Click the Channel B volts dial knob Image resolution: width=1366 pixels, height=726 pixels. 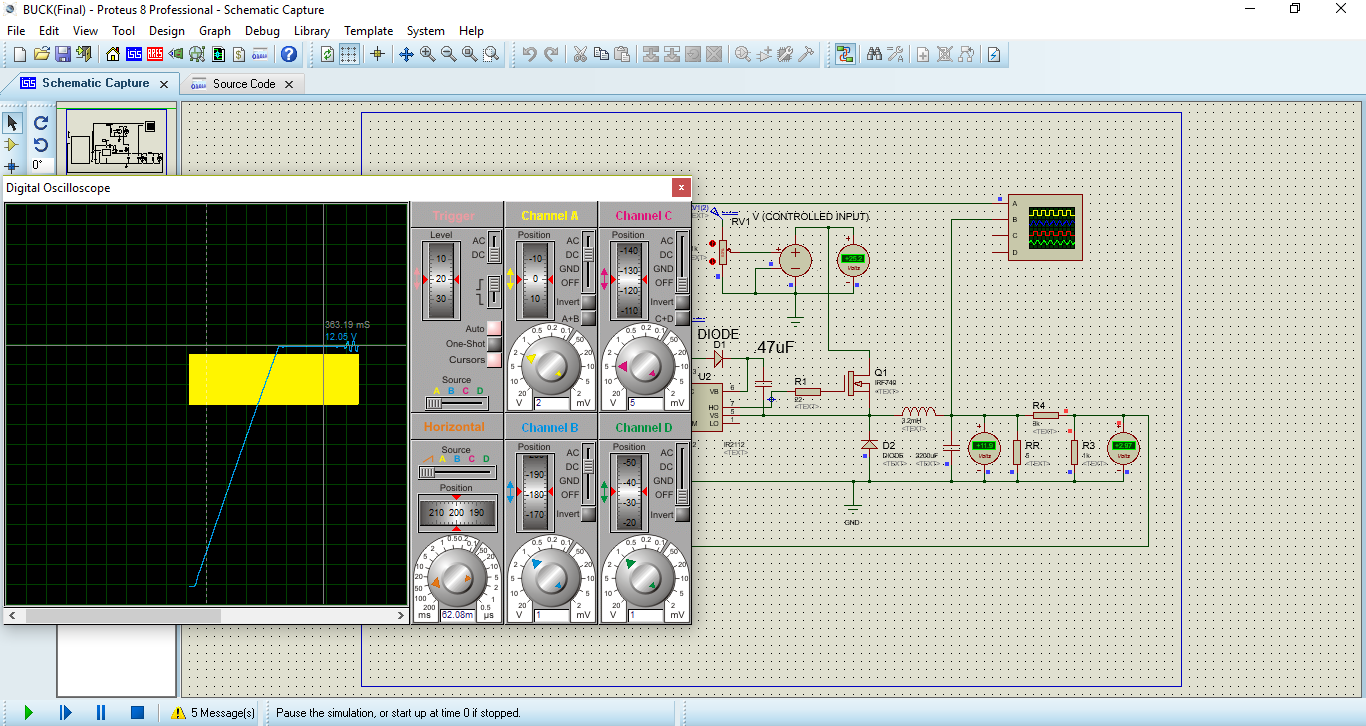[x=551, y=576]
